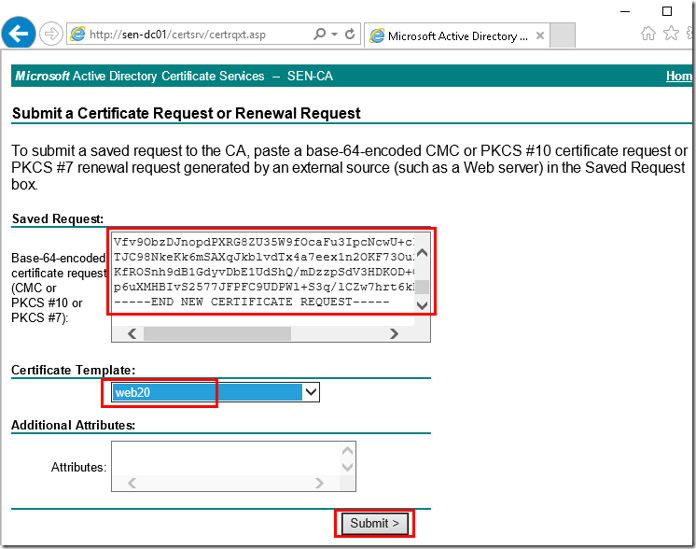The height and width of the screenshot is (549, 696).
Task: Click inside the Attributes text box
Action: tap(225, 458)
